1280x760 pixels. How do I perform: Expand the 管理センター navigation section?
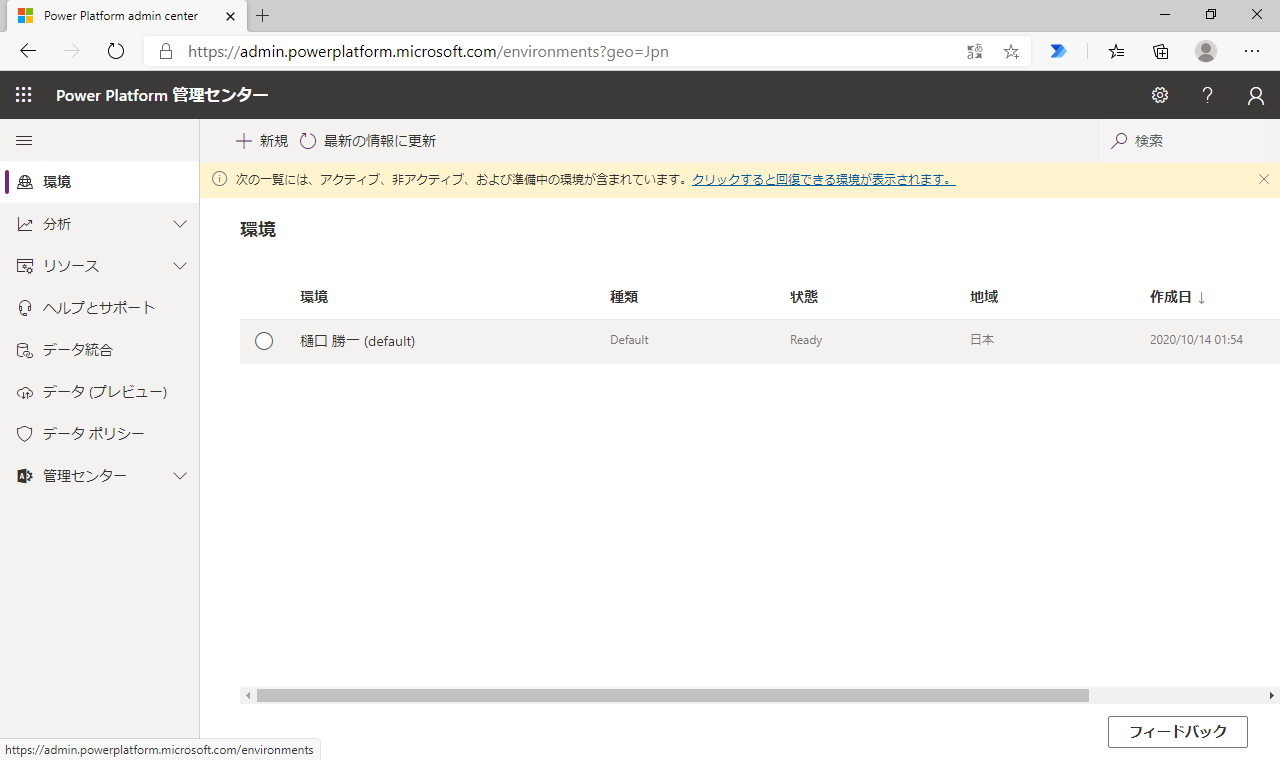pyautogui.click(x=180, y=476)
